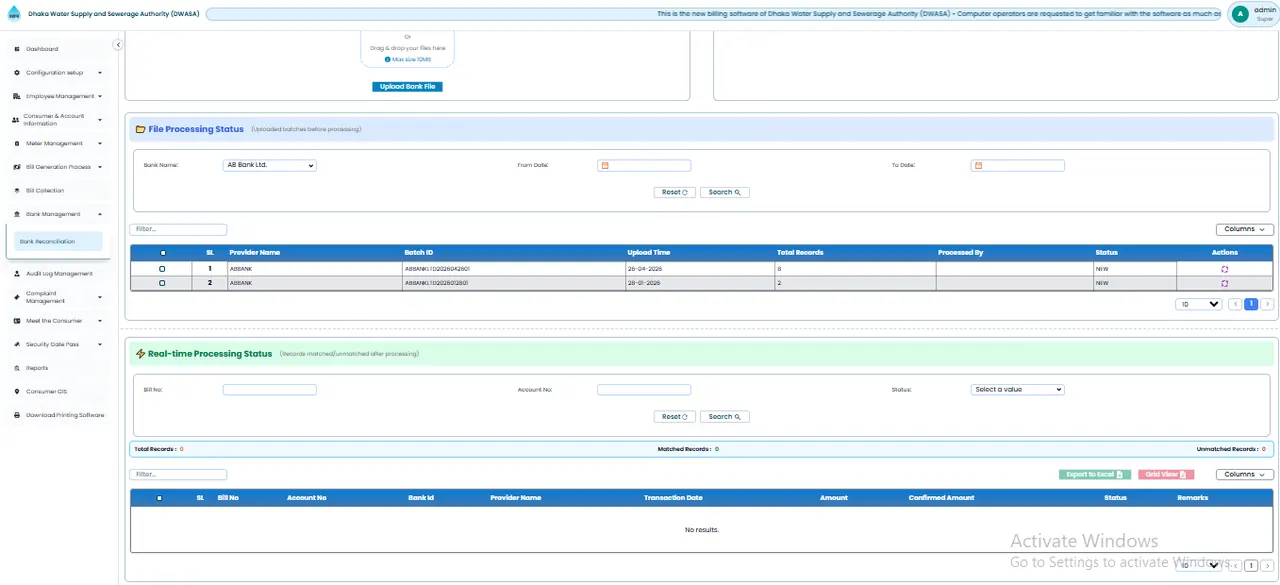
Task: Expand the Configuration setup menu
Action: pos(58,73)
